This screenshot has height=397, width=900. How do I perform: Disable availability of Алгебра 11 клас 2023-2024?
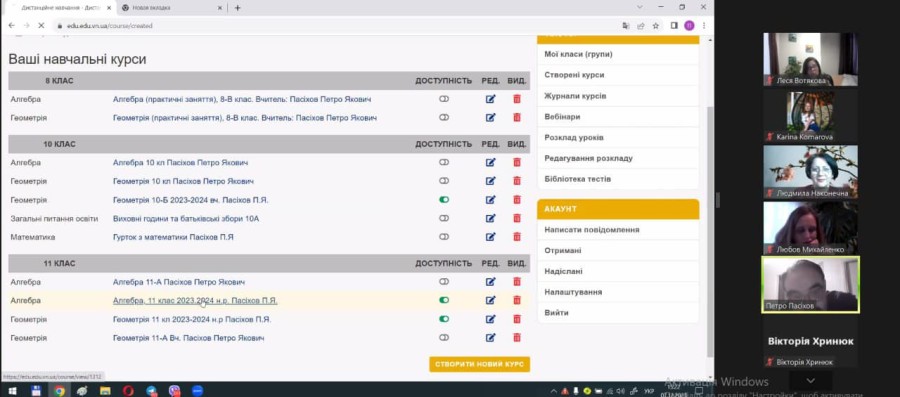coord(444,300)
